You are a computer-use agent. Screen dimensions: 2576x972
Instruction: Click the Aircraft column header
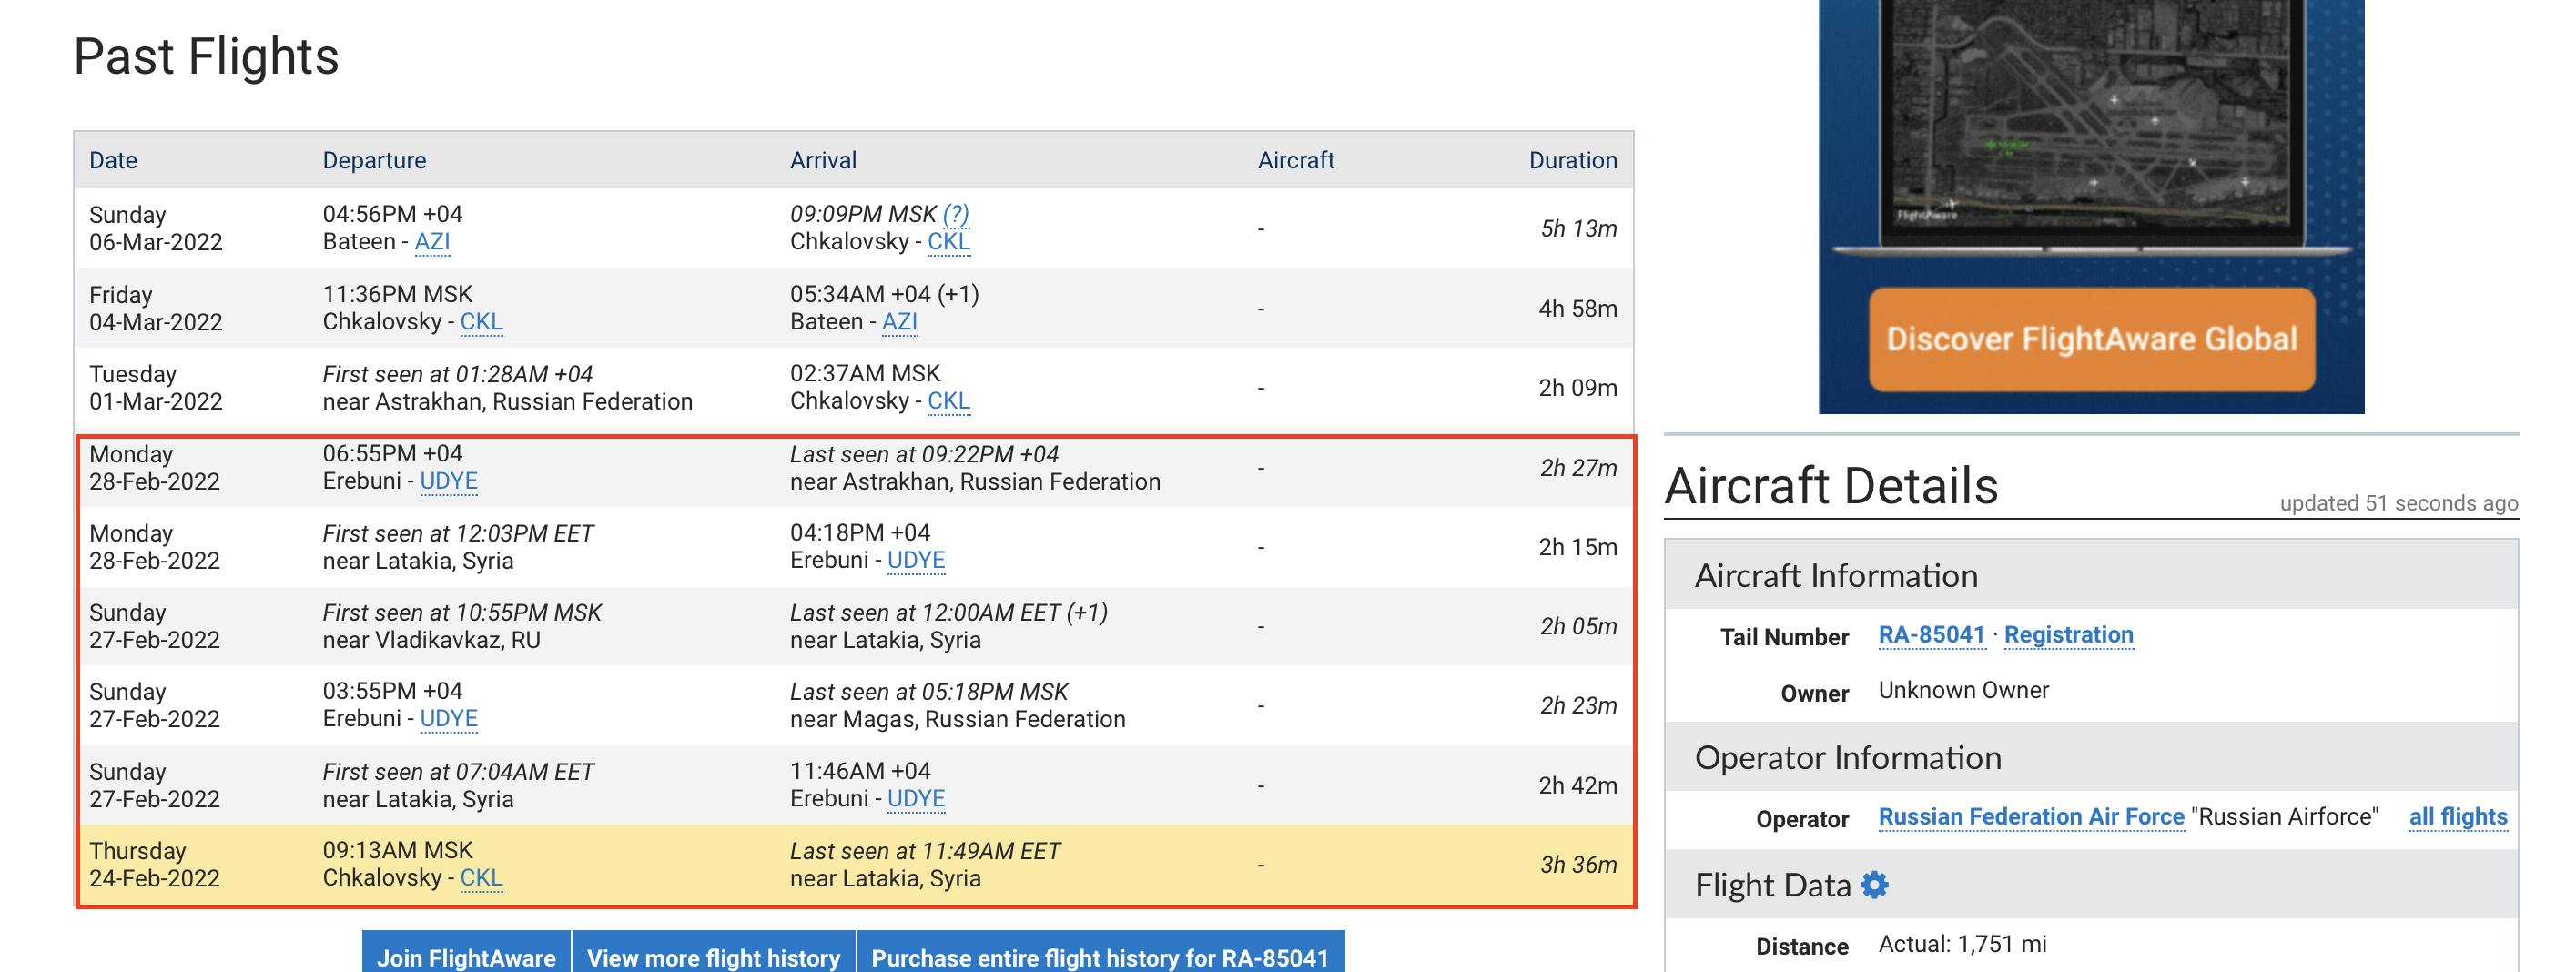[1295, 160]
